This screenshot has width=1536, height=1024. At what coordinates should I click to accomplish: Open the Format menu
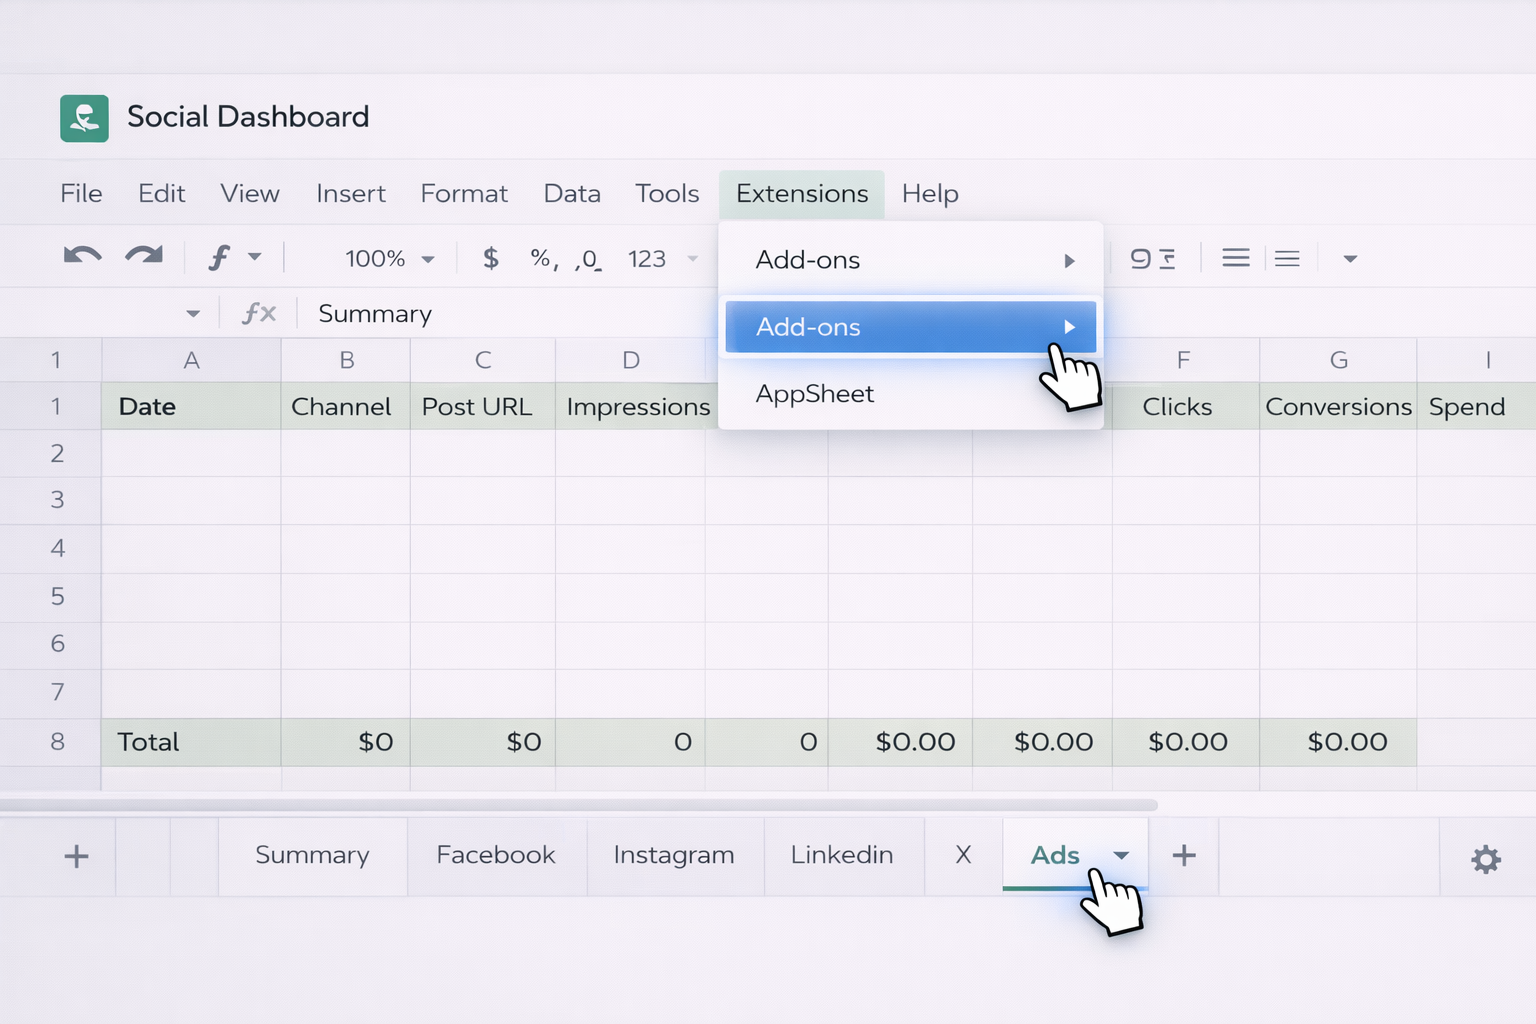point(464,193)
